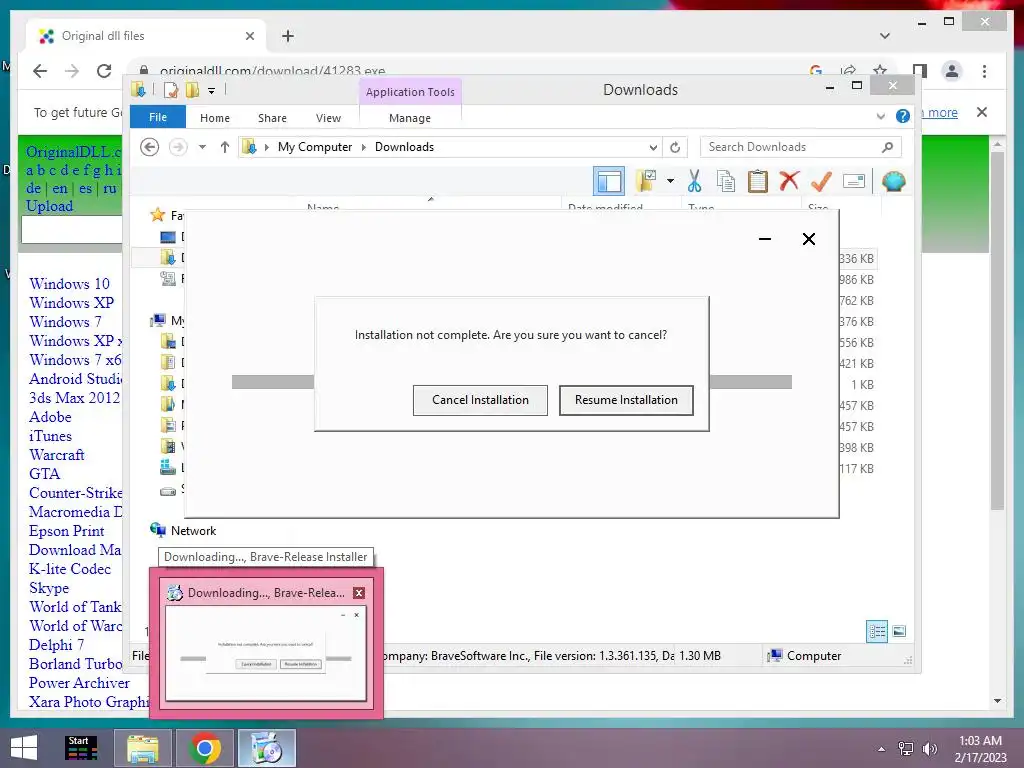1024x768 pixels.
Task: Click the Cut scissors icon
Action: tap(694, 181)
